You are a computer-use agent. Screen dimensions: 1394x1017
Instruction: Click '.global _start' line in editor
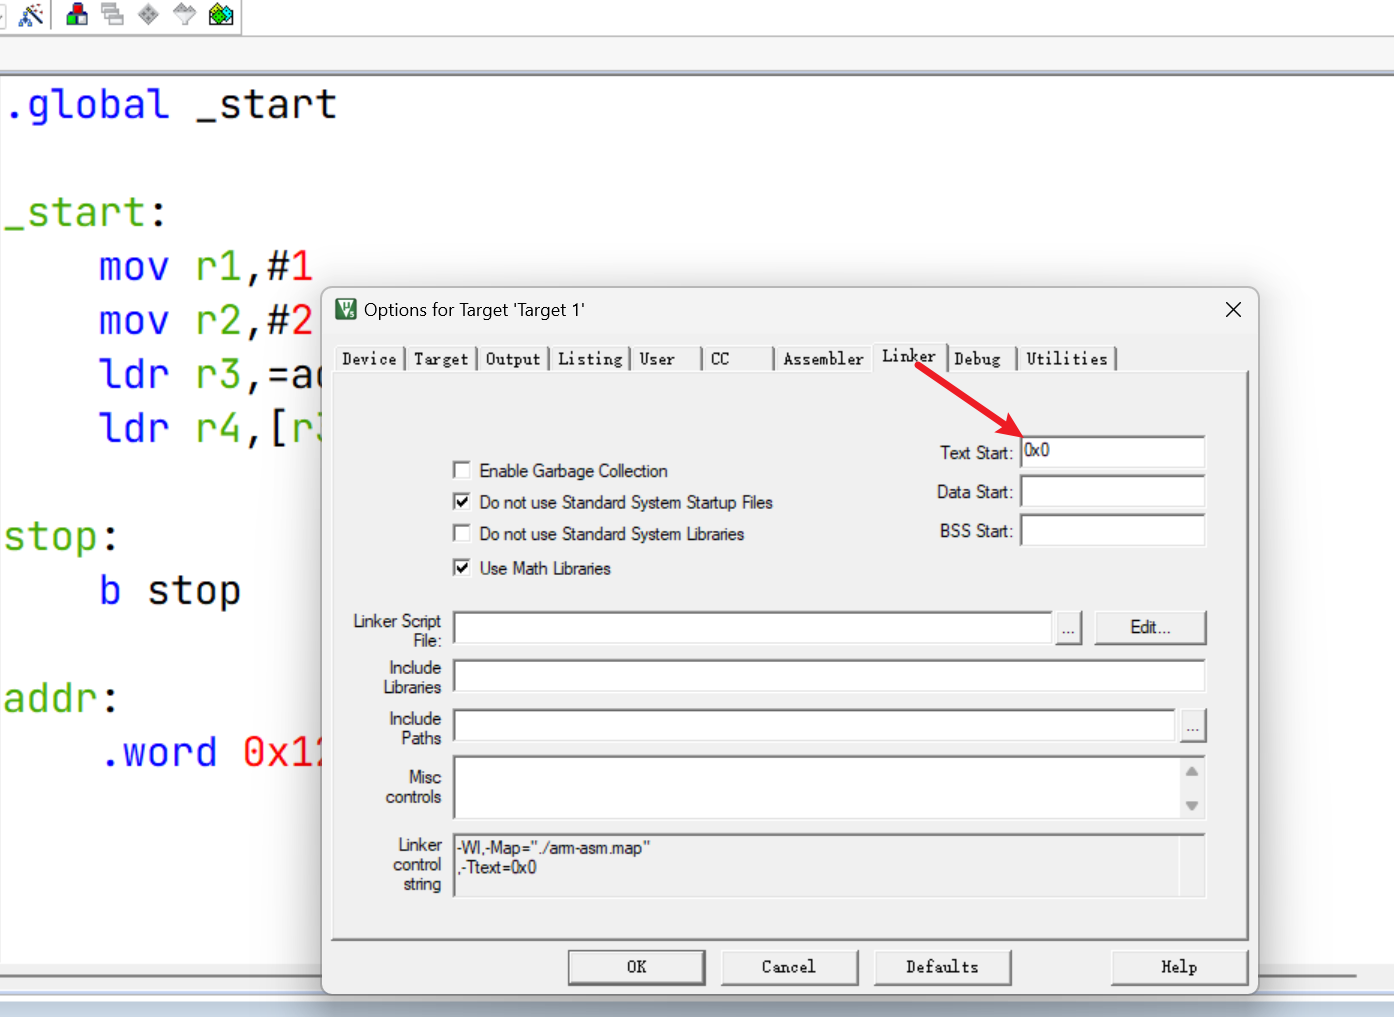[x=171, y=105]
